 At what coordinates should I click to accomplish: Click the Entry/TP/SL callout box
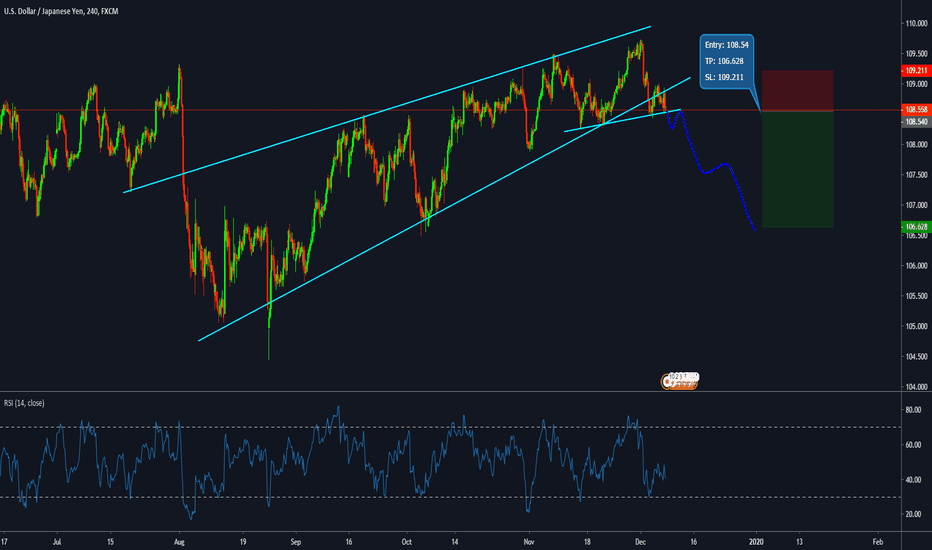(x=726, y=62)
